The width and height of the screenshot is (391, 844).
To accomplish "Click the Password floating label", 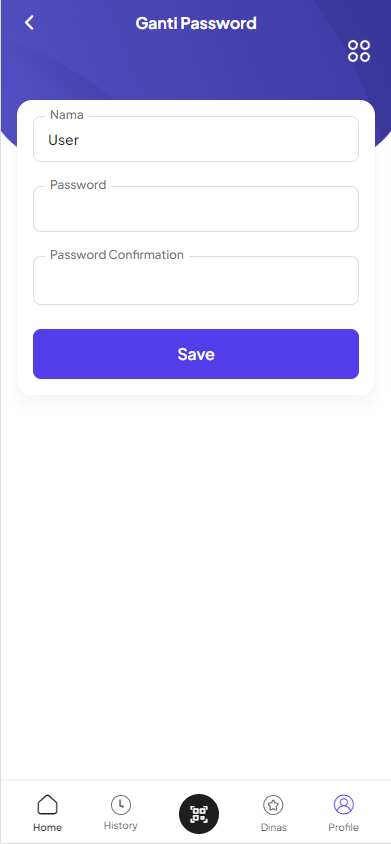I will 78,185.
